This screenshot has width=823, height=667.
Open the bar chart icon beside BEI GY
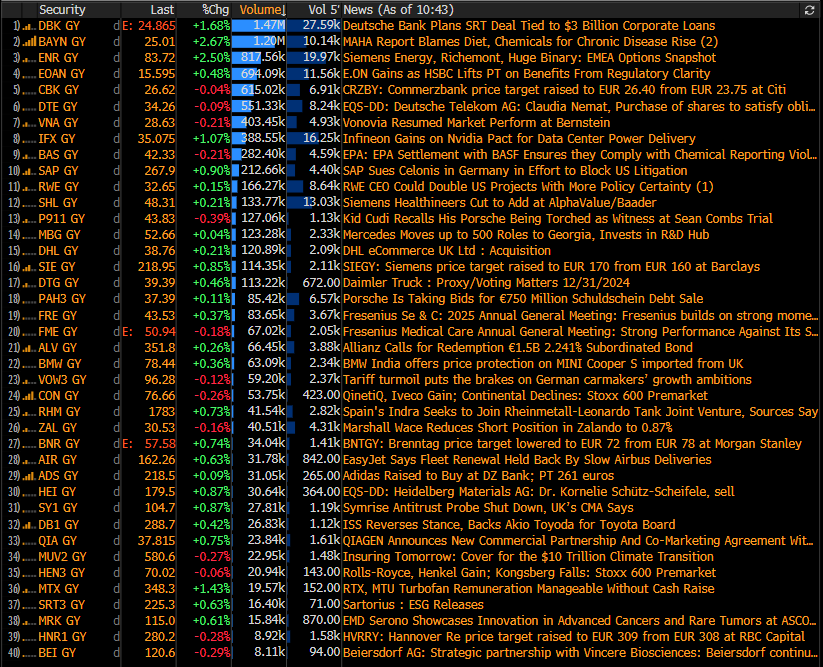(30, 653)
